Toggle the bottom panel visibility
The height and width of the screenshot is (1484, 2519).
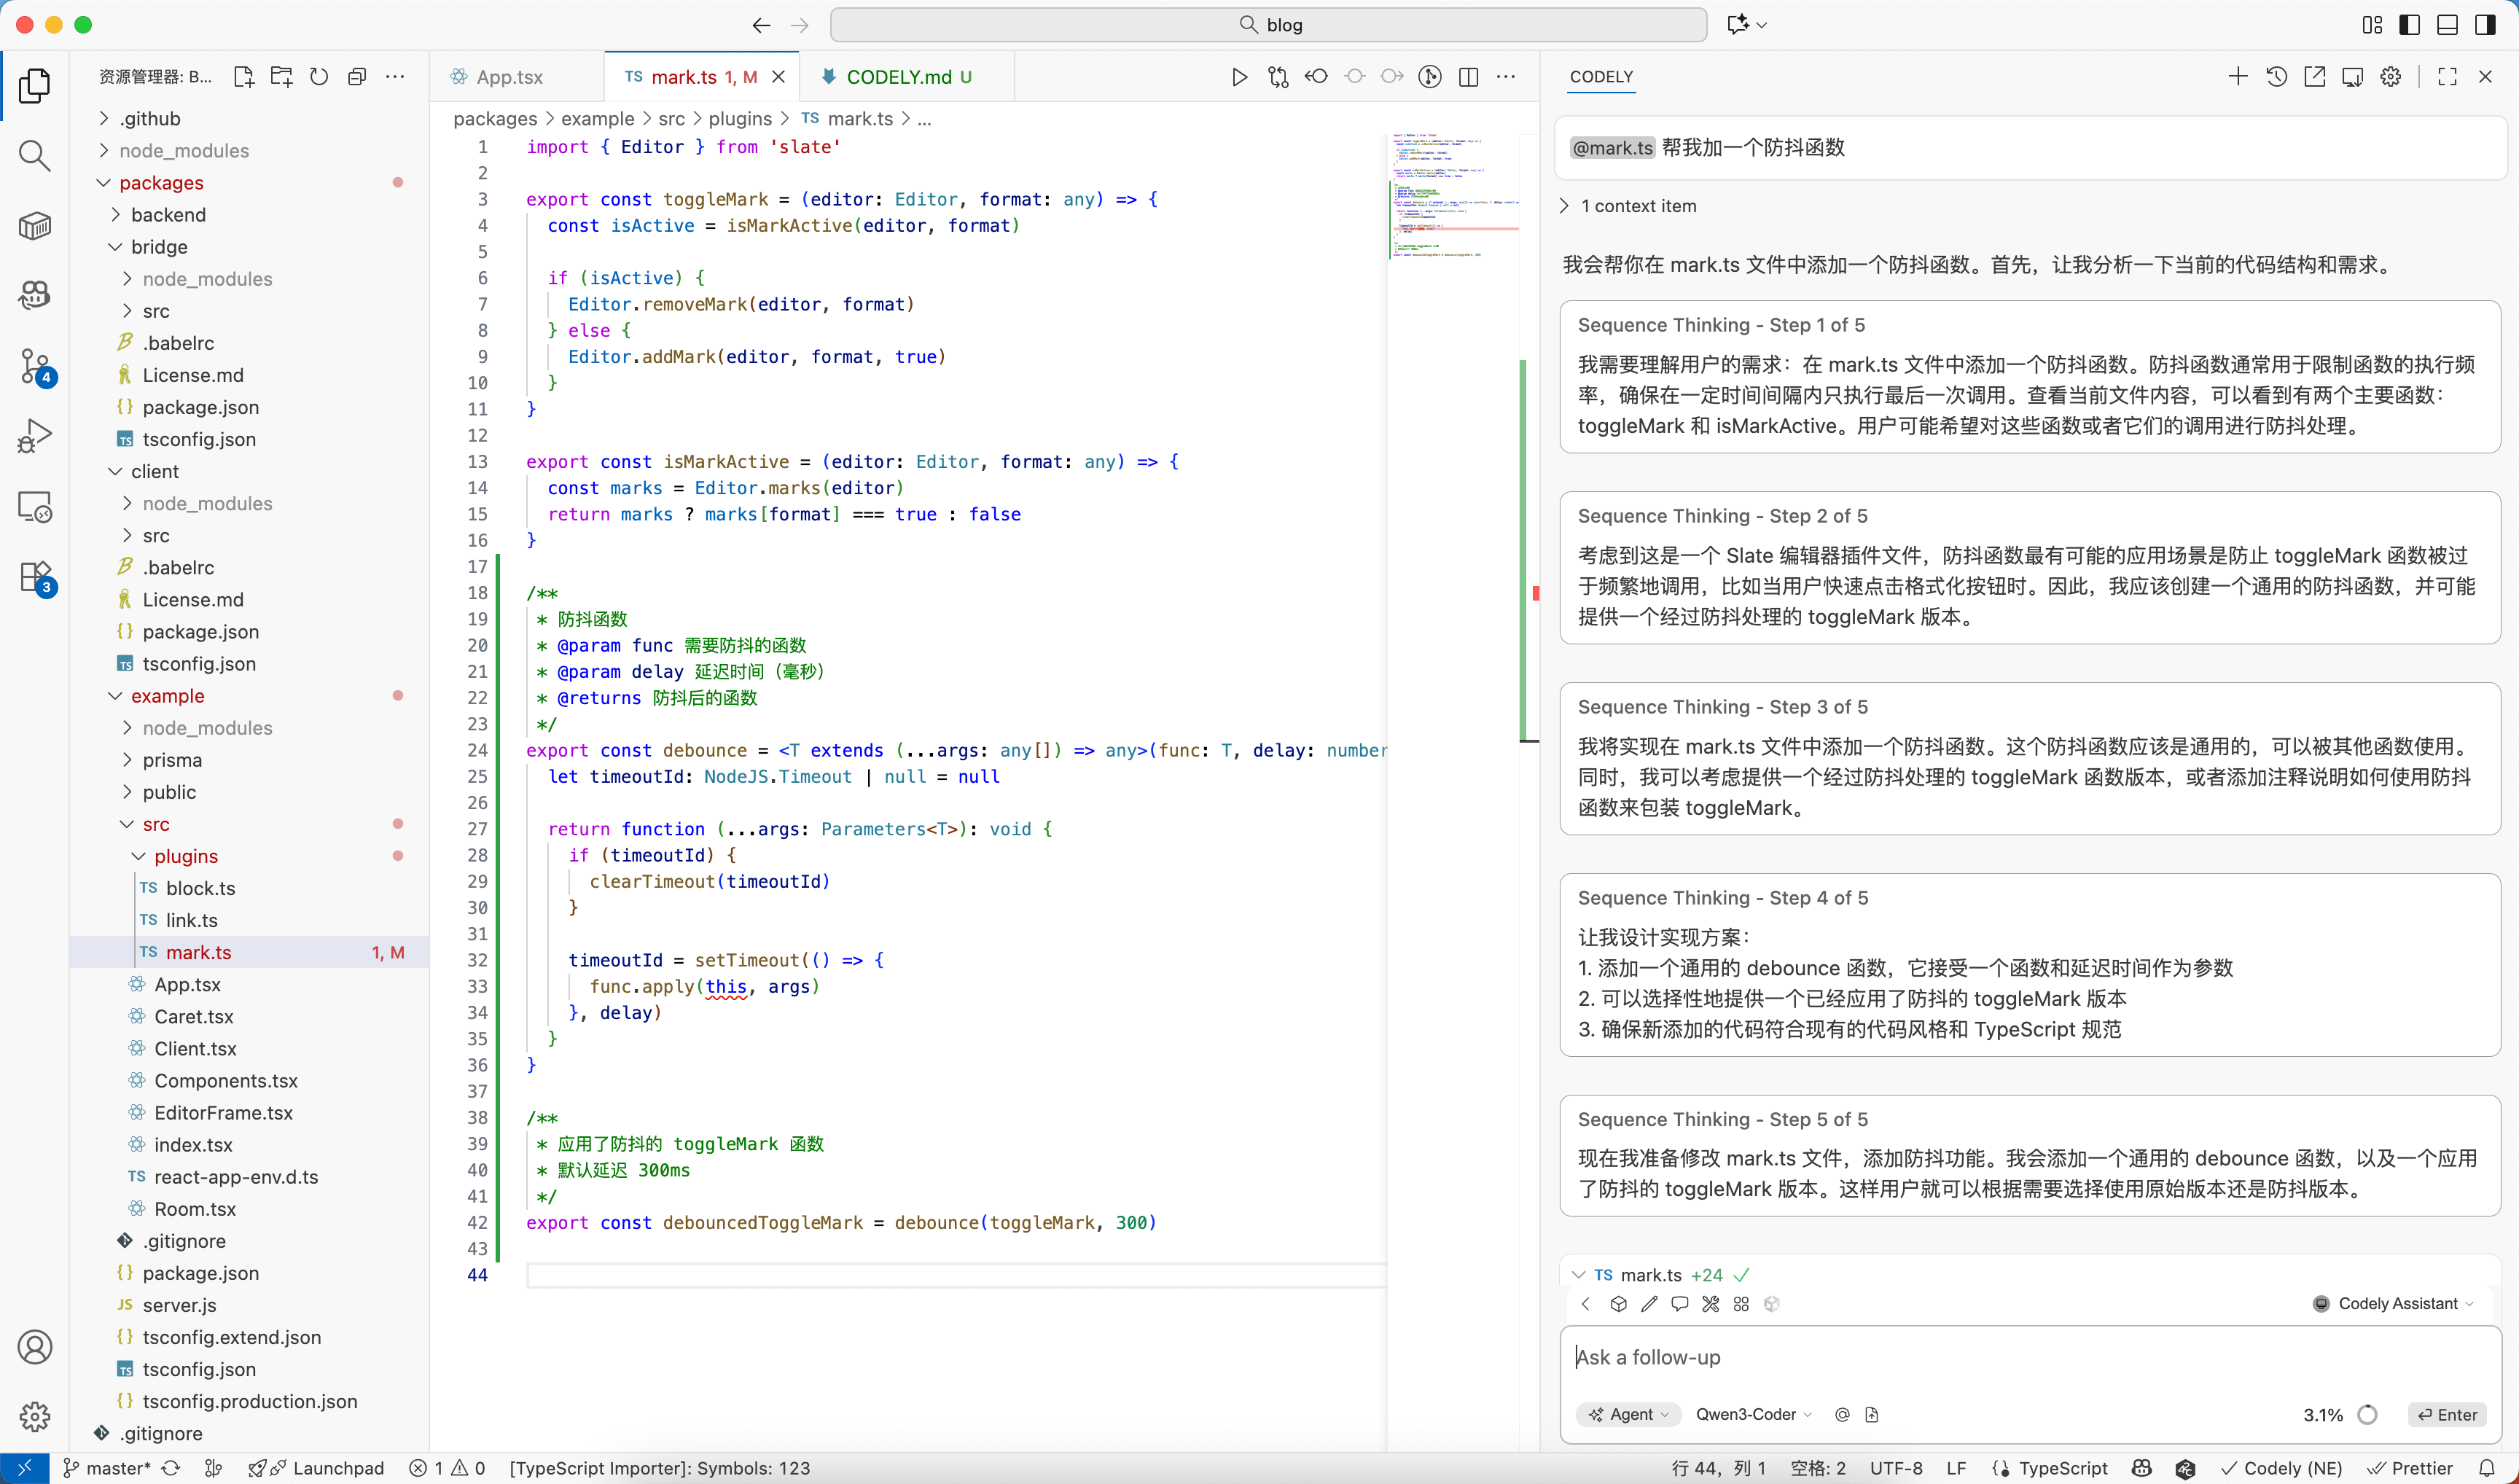click(2447, 25)
